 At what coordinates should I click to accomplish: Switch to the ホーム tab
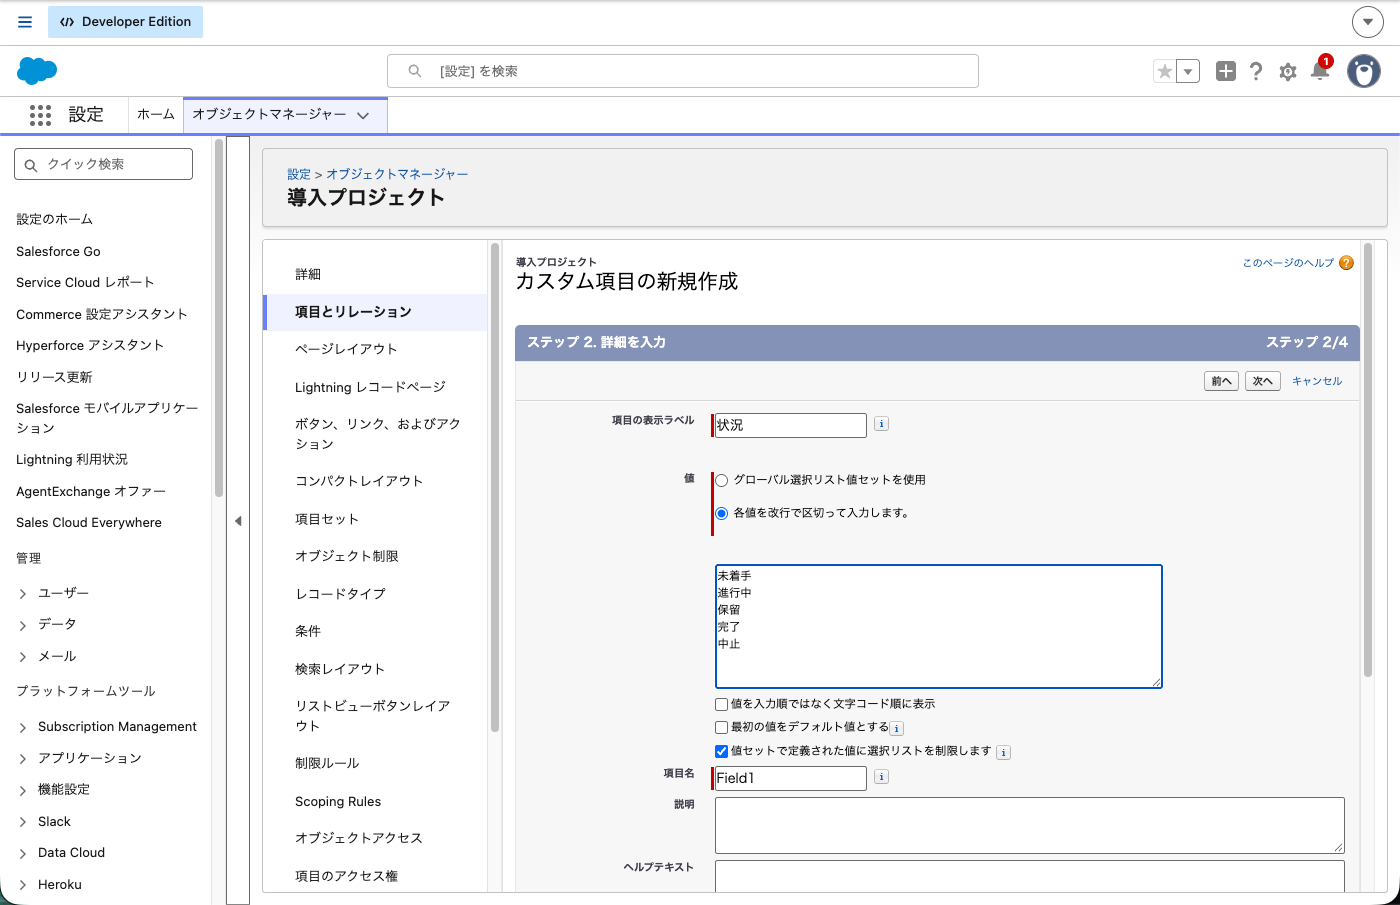[x=156, y=114]
